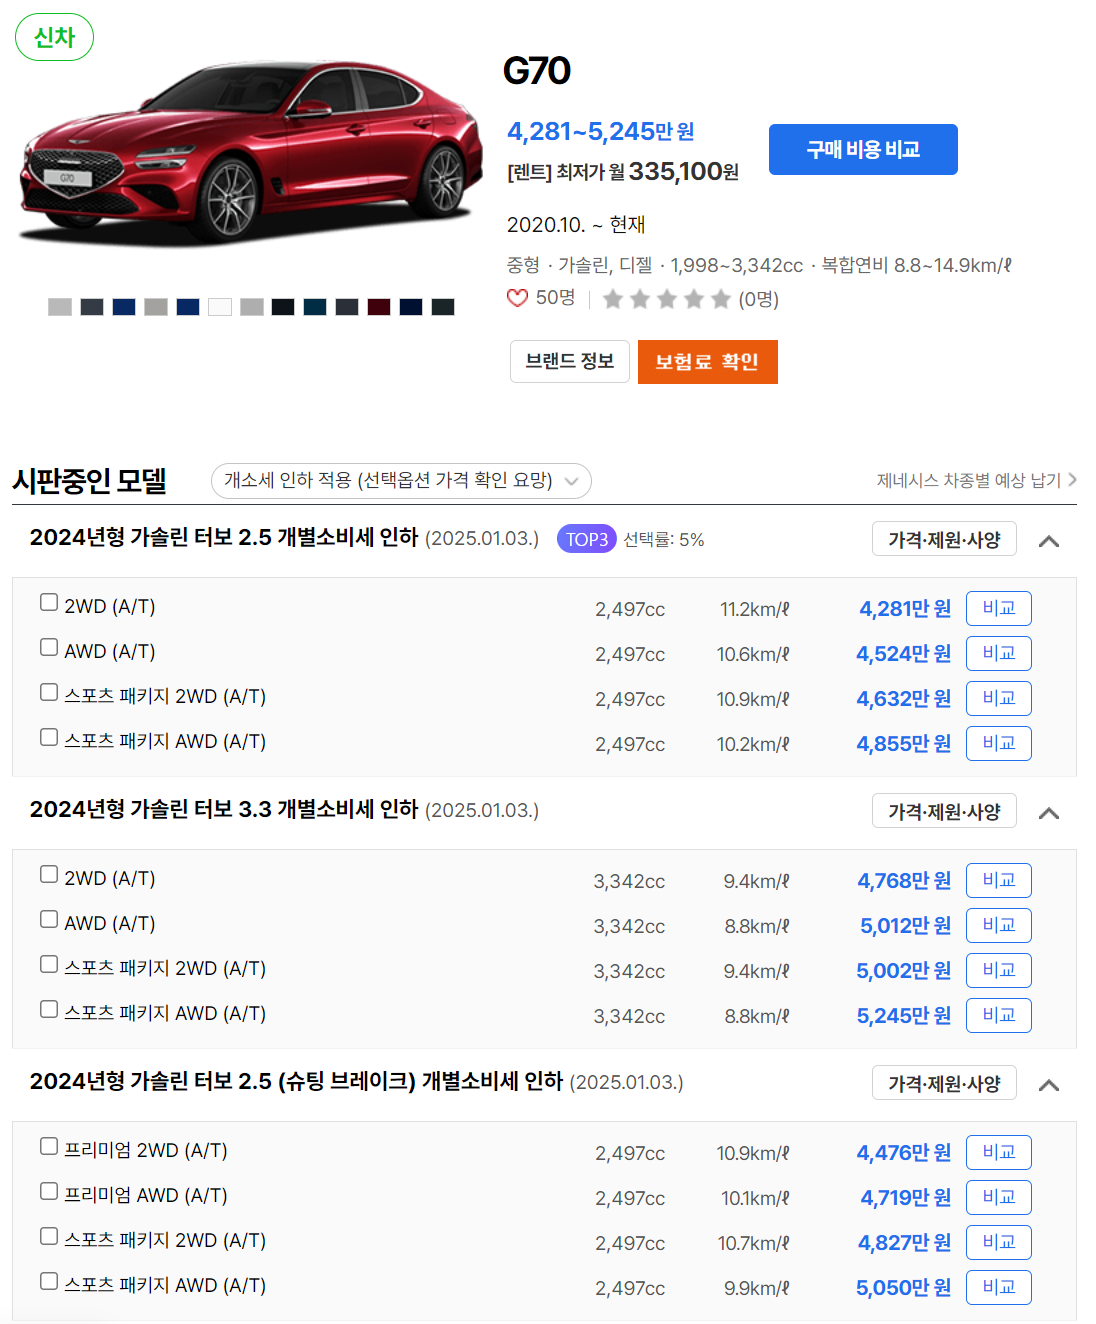Open 브랜드 정보

570,361
